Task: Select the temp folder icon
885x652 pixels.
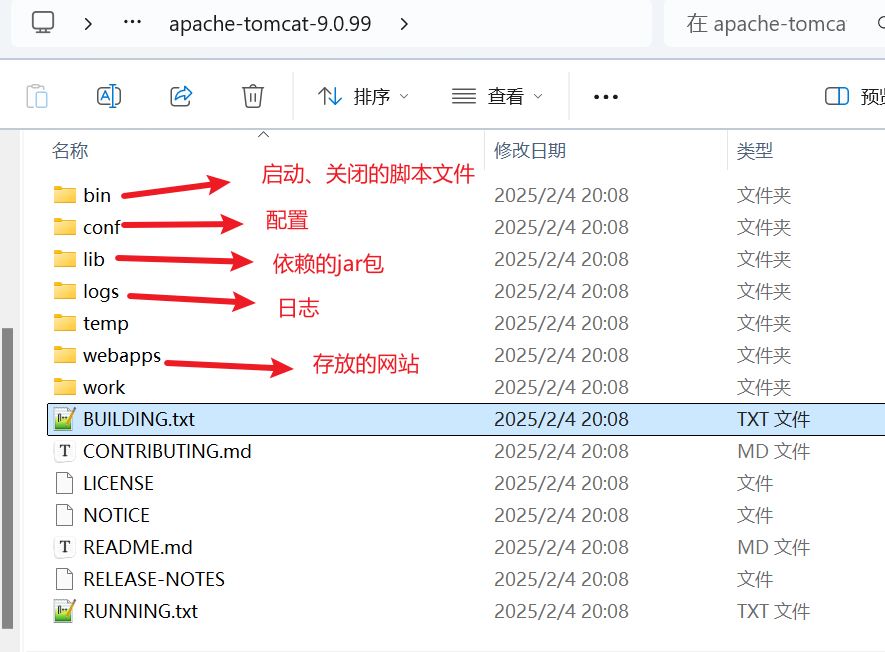Action: 64,323
